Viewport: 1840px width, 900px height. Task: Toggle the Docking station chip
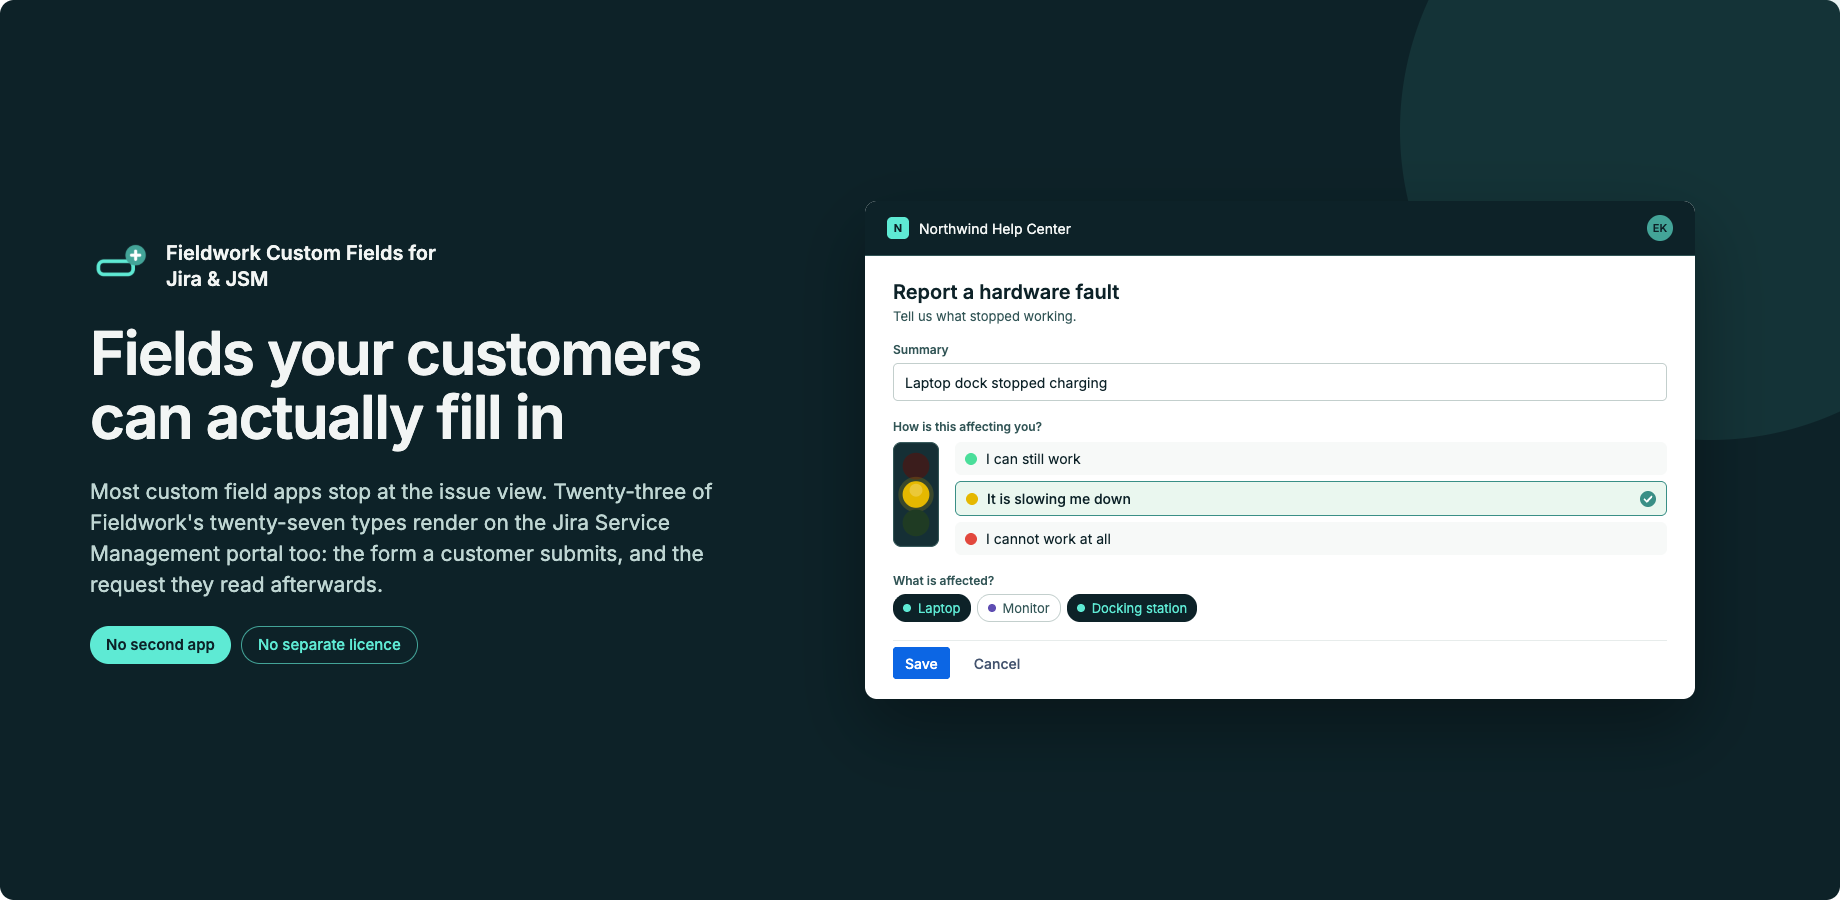click(x=1132, y=608)
